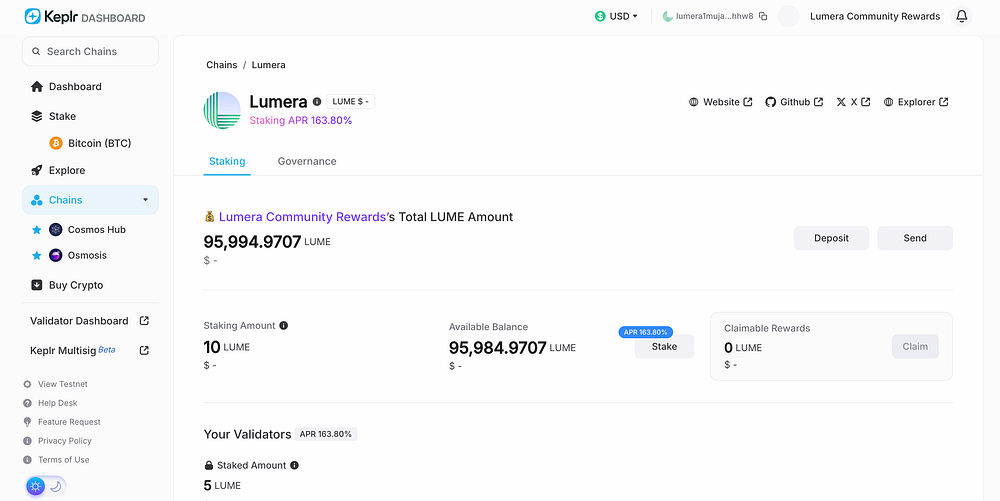Open the Staking tab
This screenshot has height=501, width=1000.
point(227,161)
